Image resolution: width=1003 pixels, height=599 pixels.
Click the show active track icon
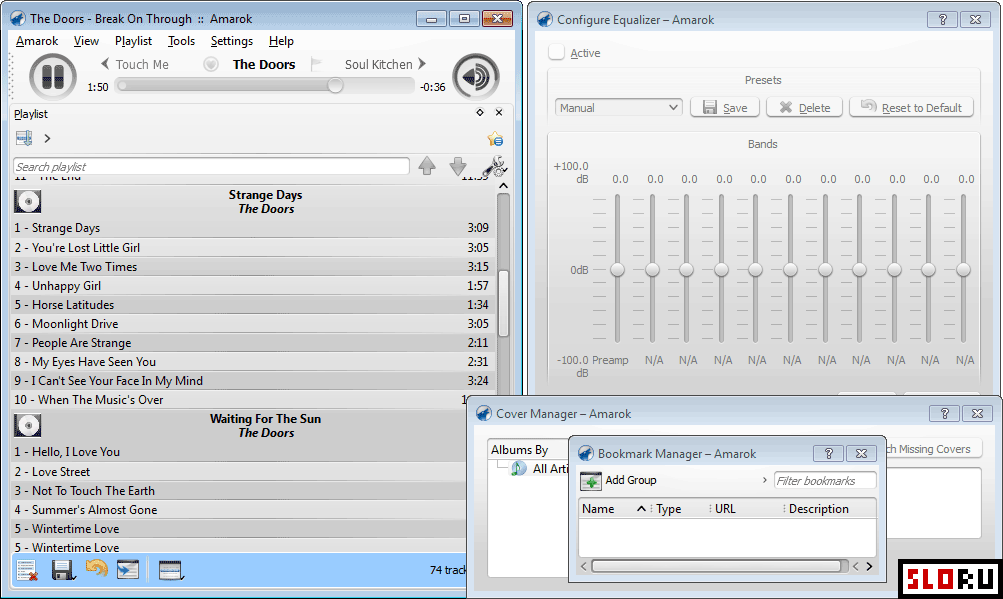point(128,570)
